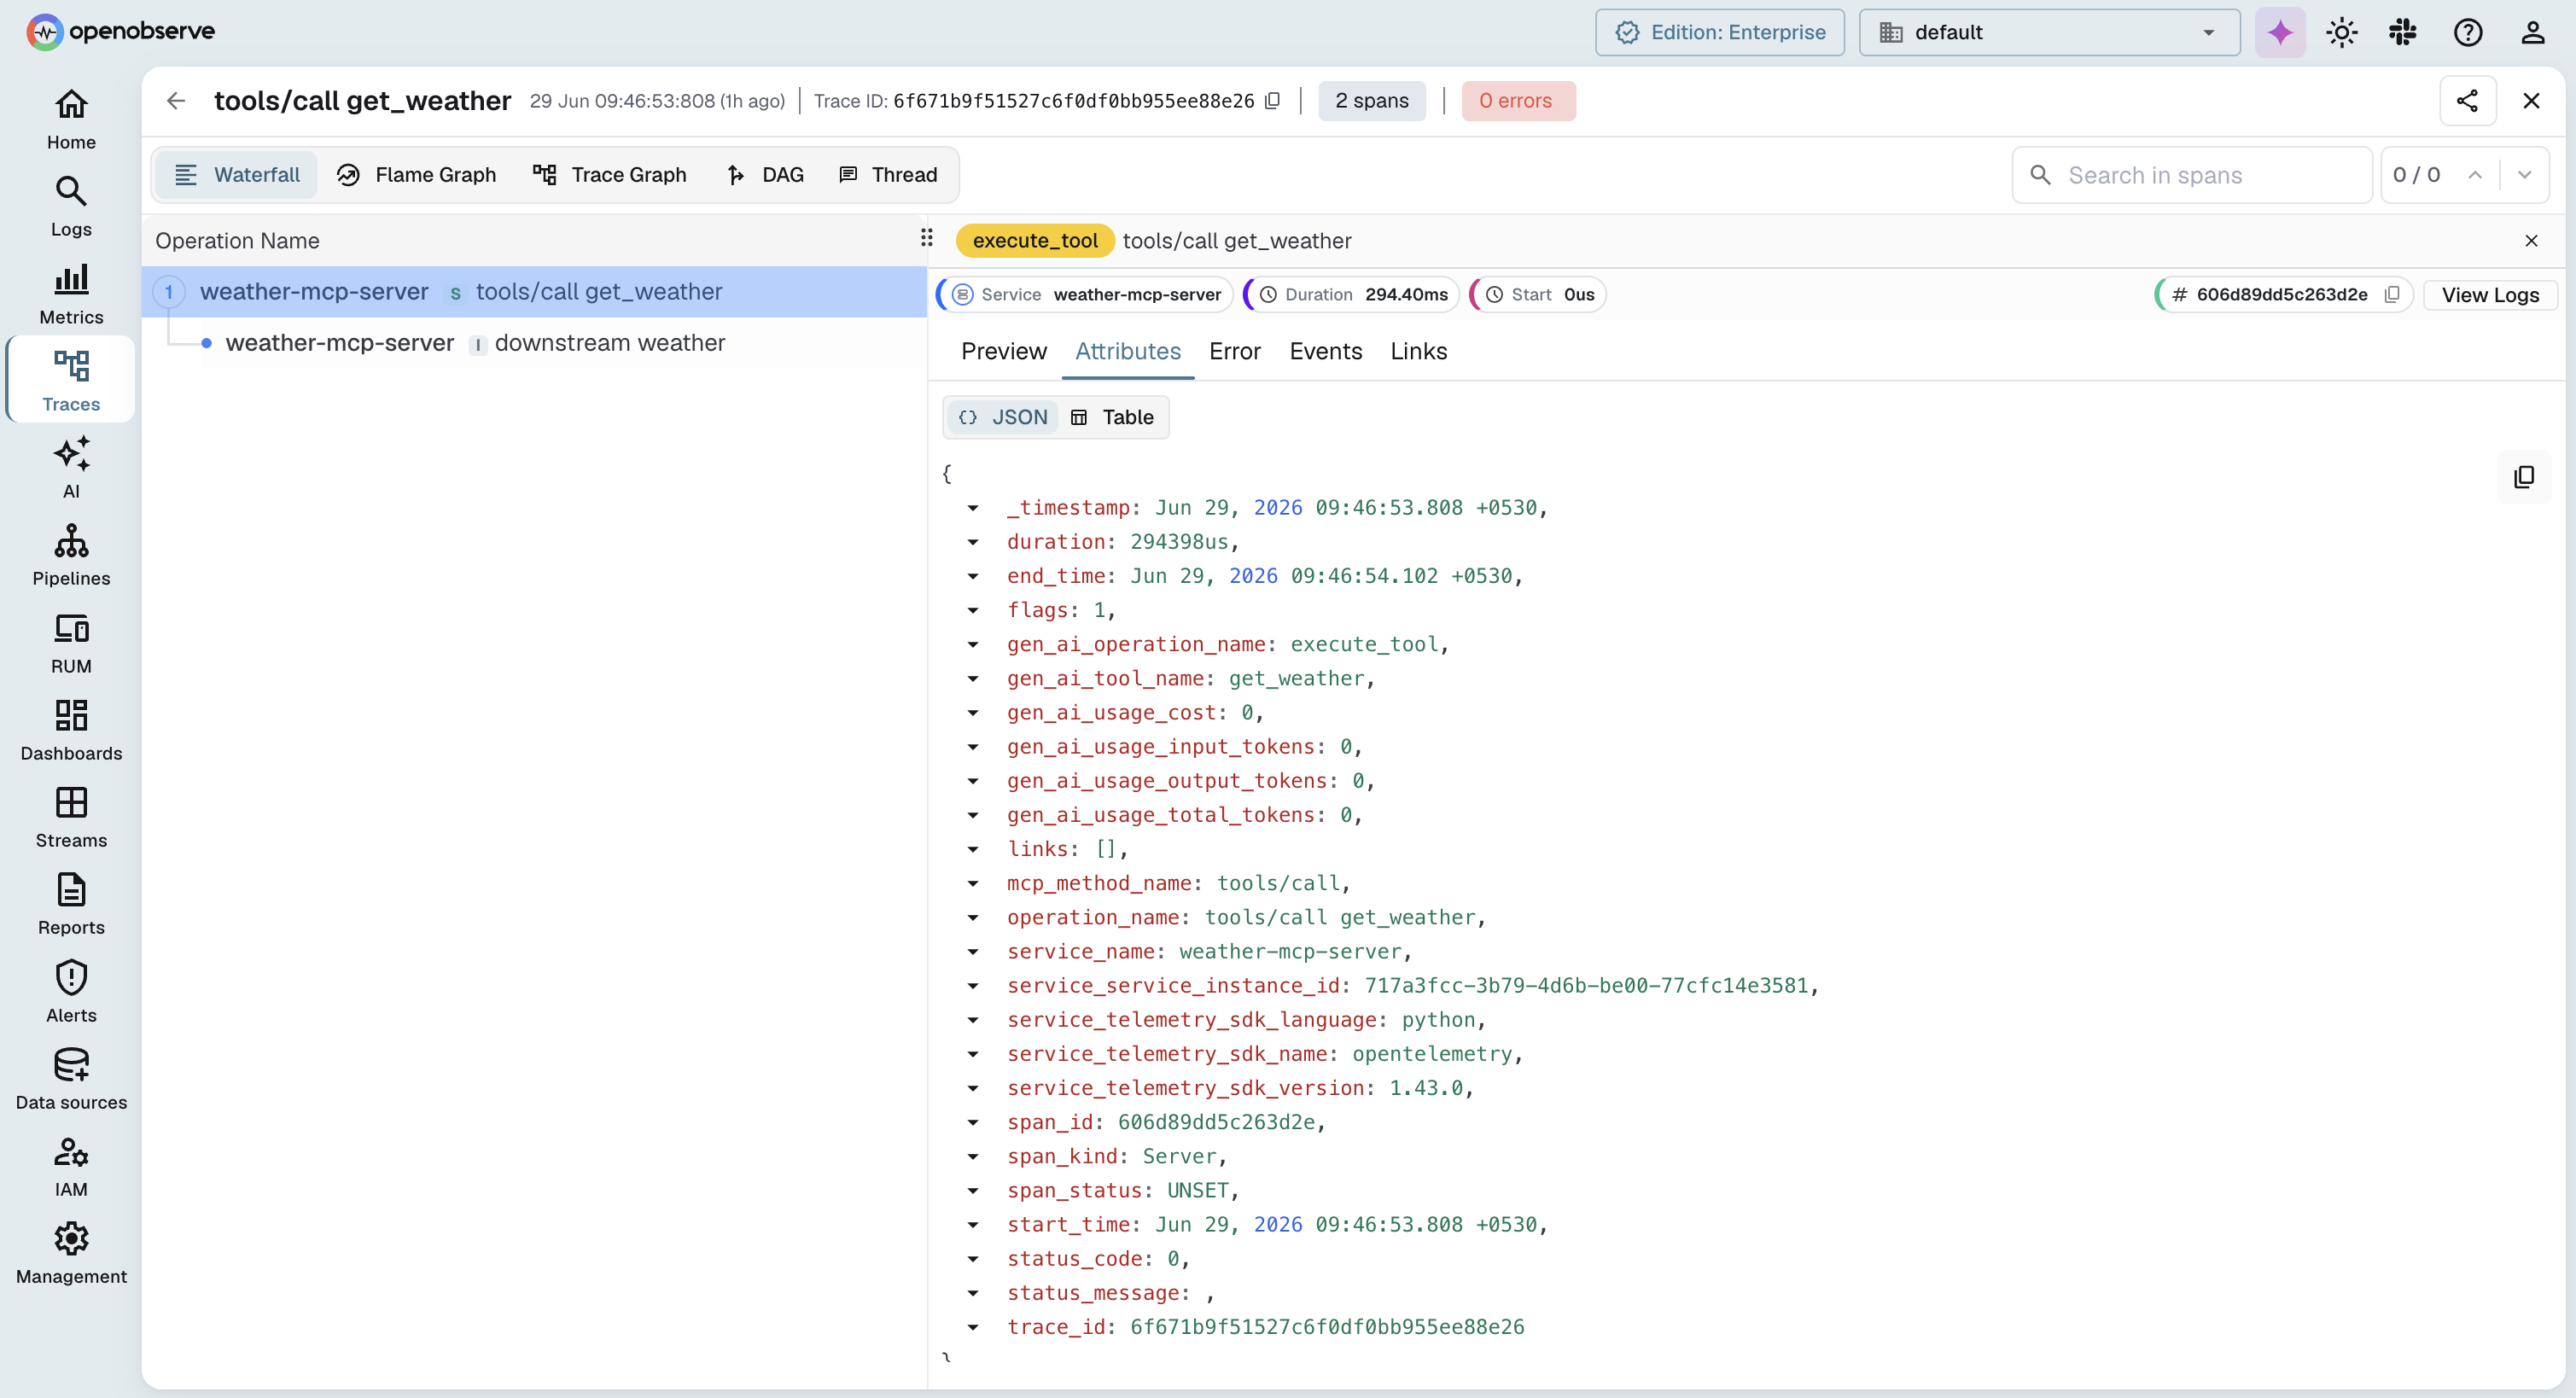The height and width of the screenshot is (1398, 2576).
Task: Go back with the left arrow
Action: pos(176,101)
